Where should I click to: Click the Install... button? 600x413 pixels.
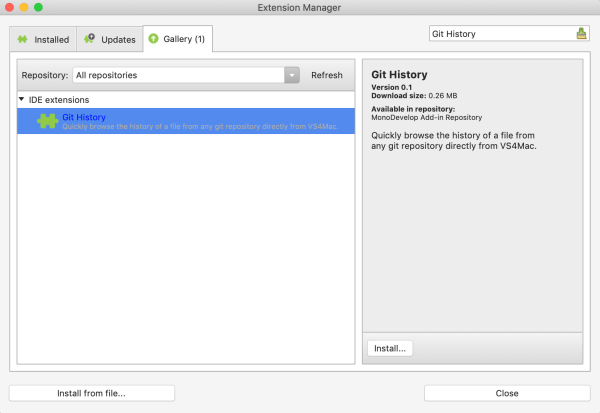pos(390,349)
